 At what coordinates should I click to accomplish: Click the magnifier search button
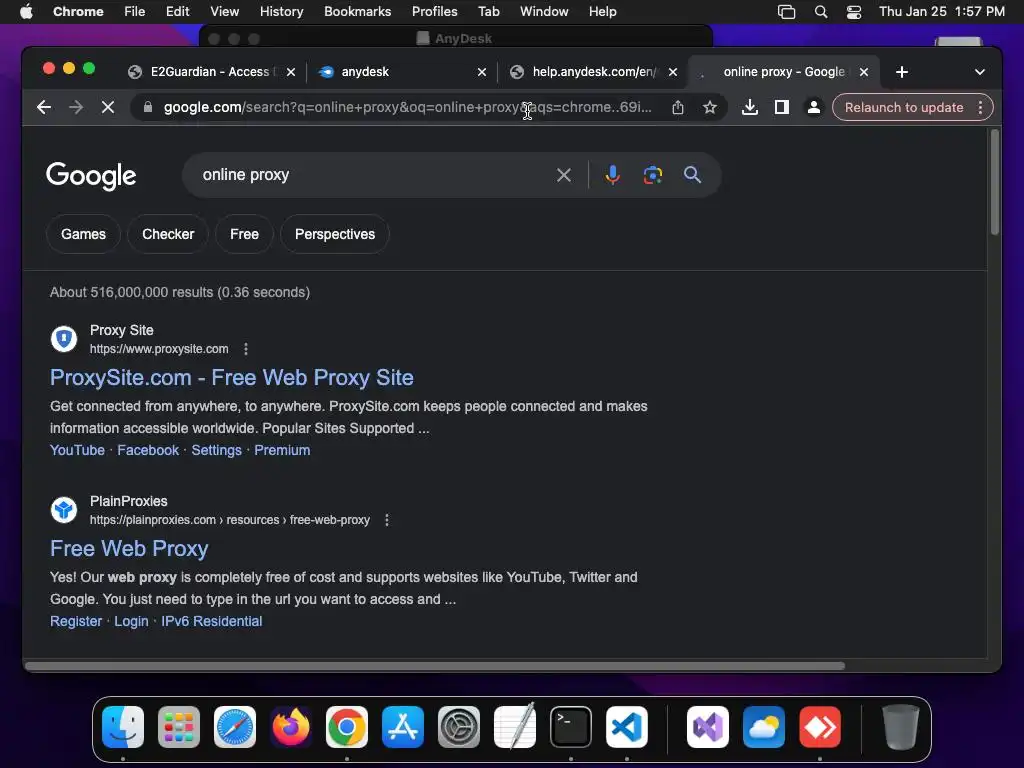pyautogui.click(x=692, y=175)
